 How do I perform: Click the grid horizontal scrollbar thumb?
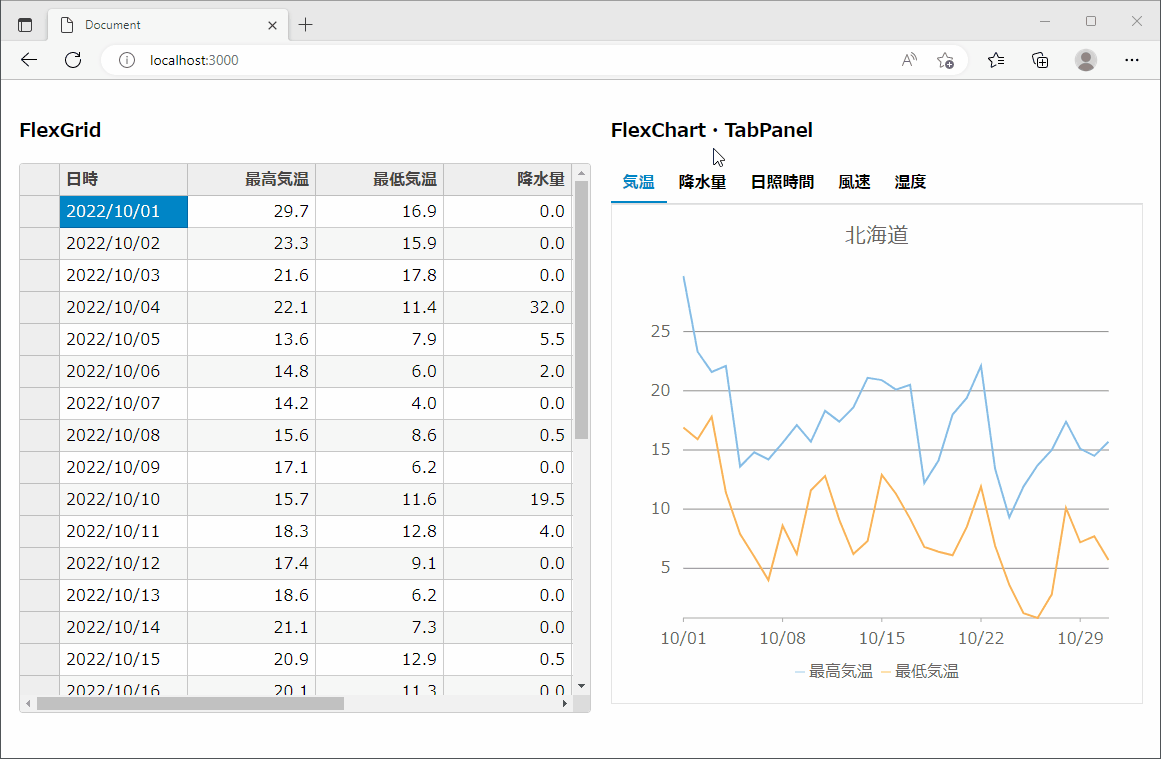[x=190, y=703]
